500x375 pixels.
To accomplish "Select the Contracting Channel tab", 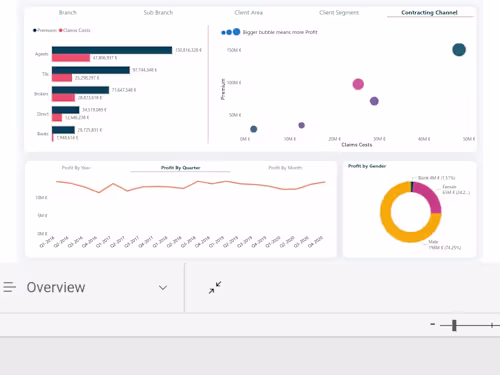I will 429,13.
